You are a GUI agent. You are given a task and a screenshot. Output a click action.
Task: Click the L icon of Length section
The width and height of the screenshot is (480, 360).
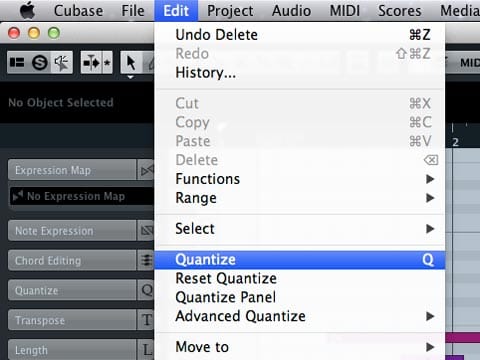click(146, 350)
